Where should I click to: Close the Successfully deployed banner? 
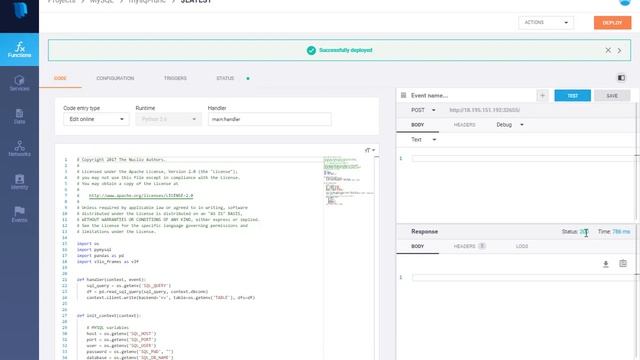point(608,50)
